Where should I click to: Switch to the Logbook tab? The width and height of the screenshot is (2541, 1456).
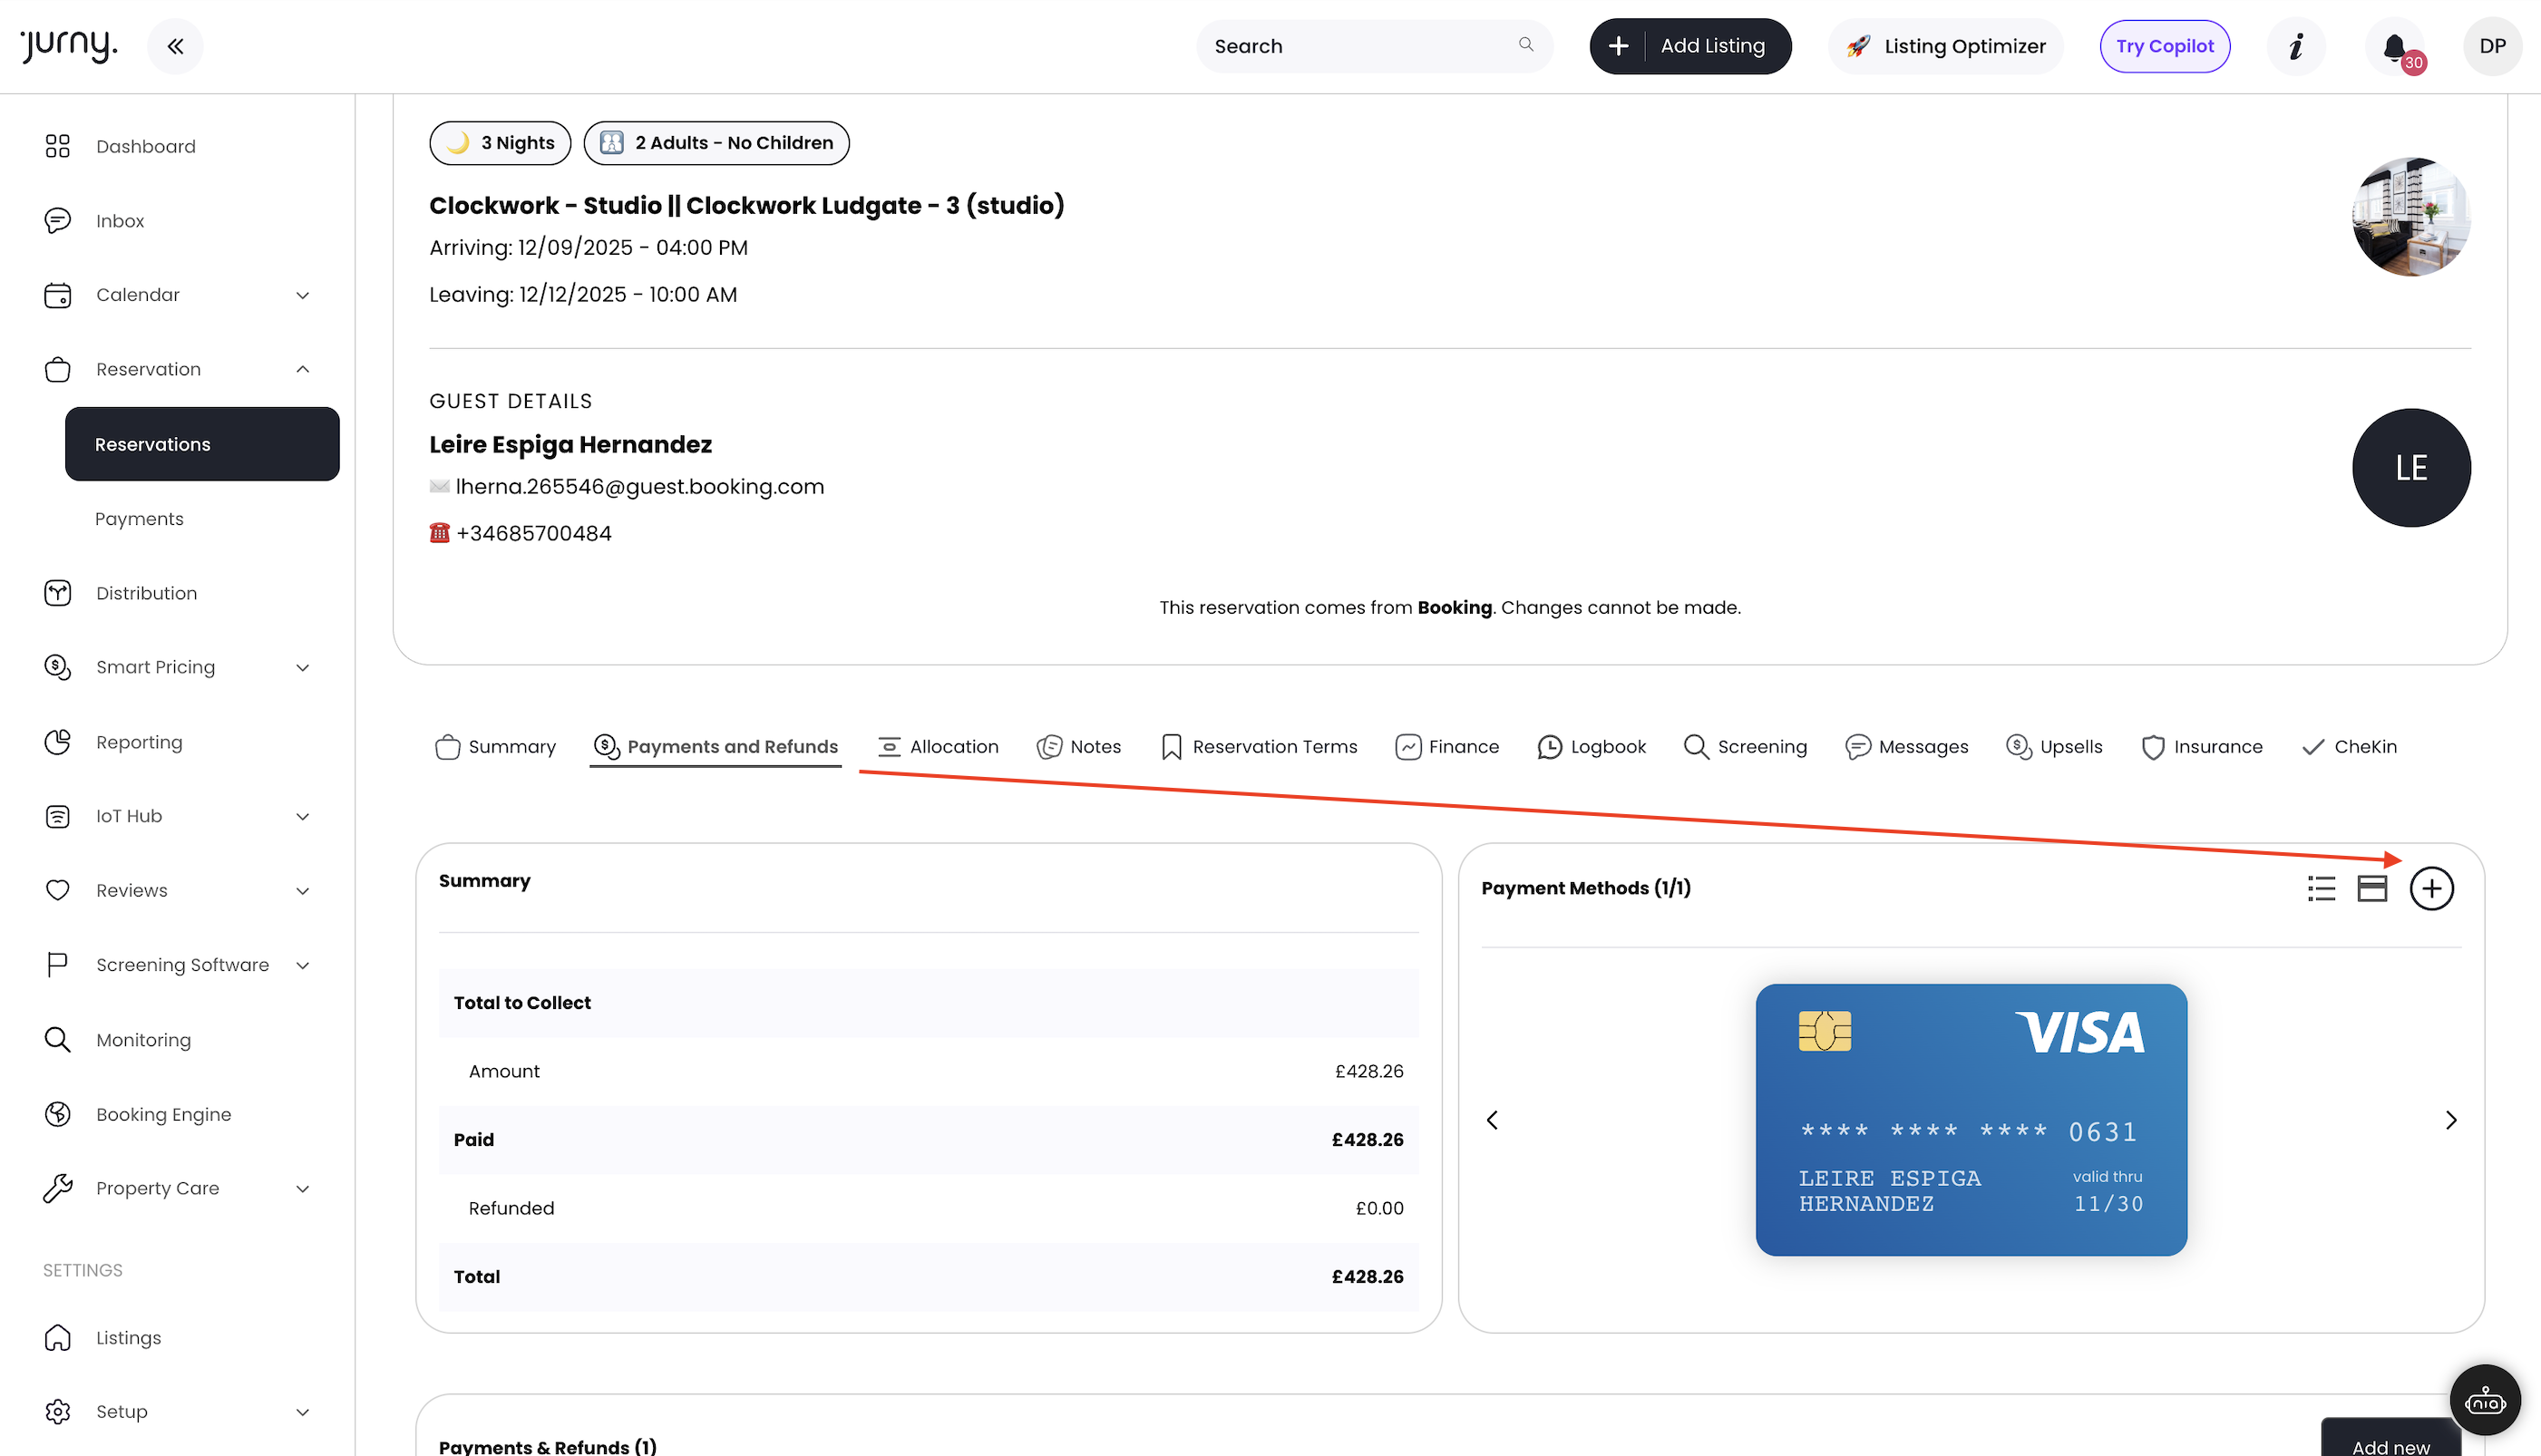click(x=1591, y=747)
